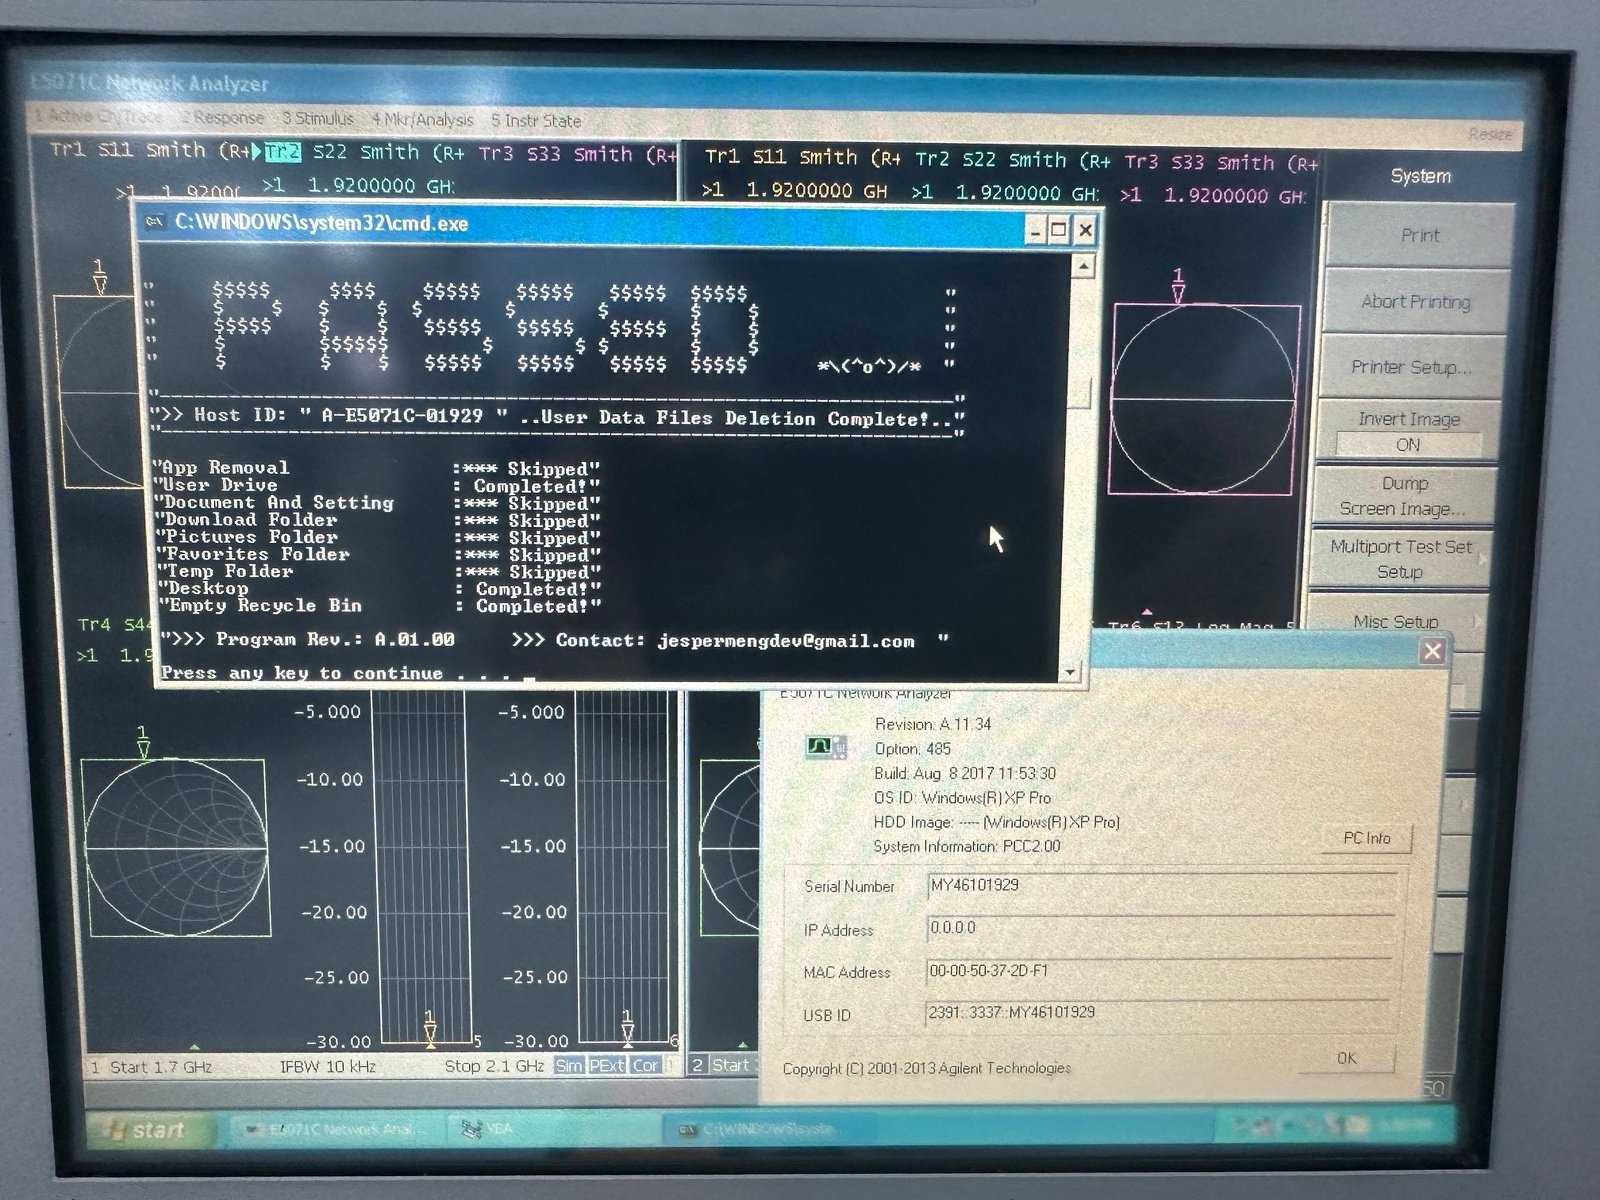Click the USB ID field
This screenshot has width=1600, height=1200.
1157,1013
